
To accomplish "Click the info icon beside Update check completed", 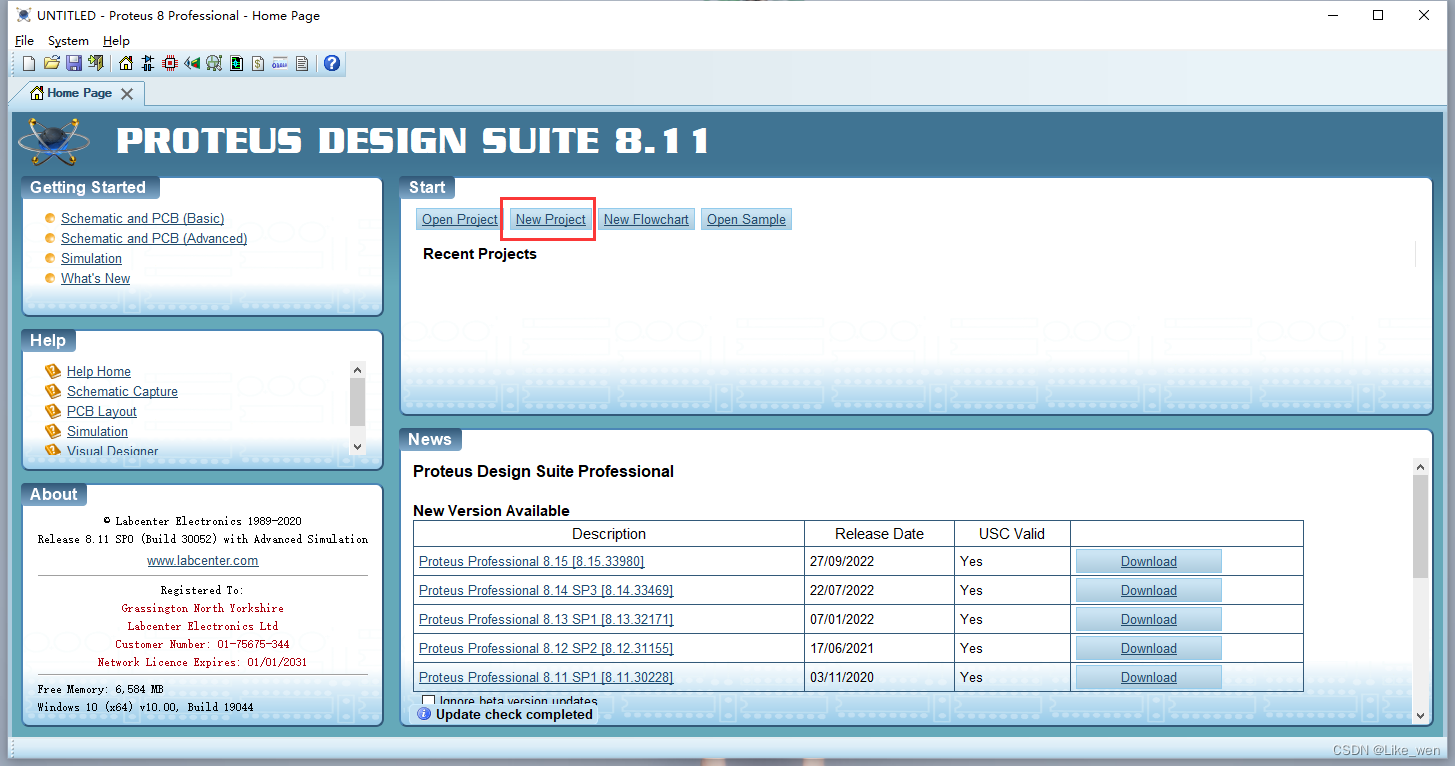I will [424, 714].
